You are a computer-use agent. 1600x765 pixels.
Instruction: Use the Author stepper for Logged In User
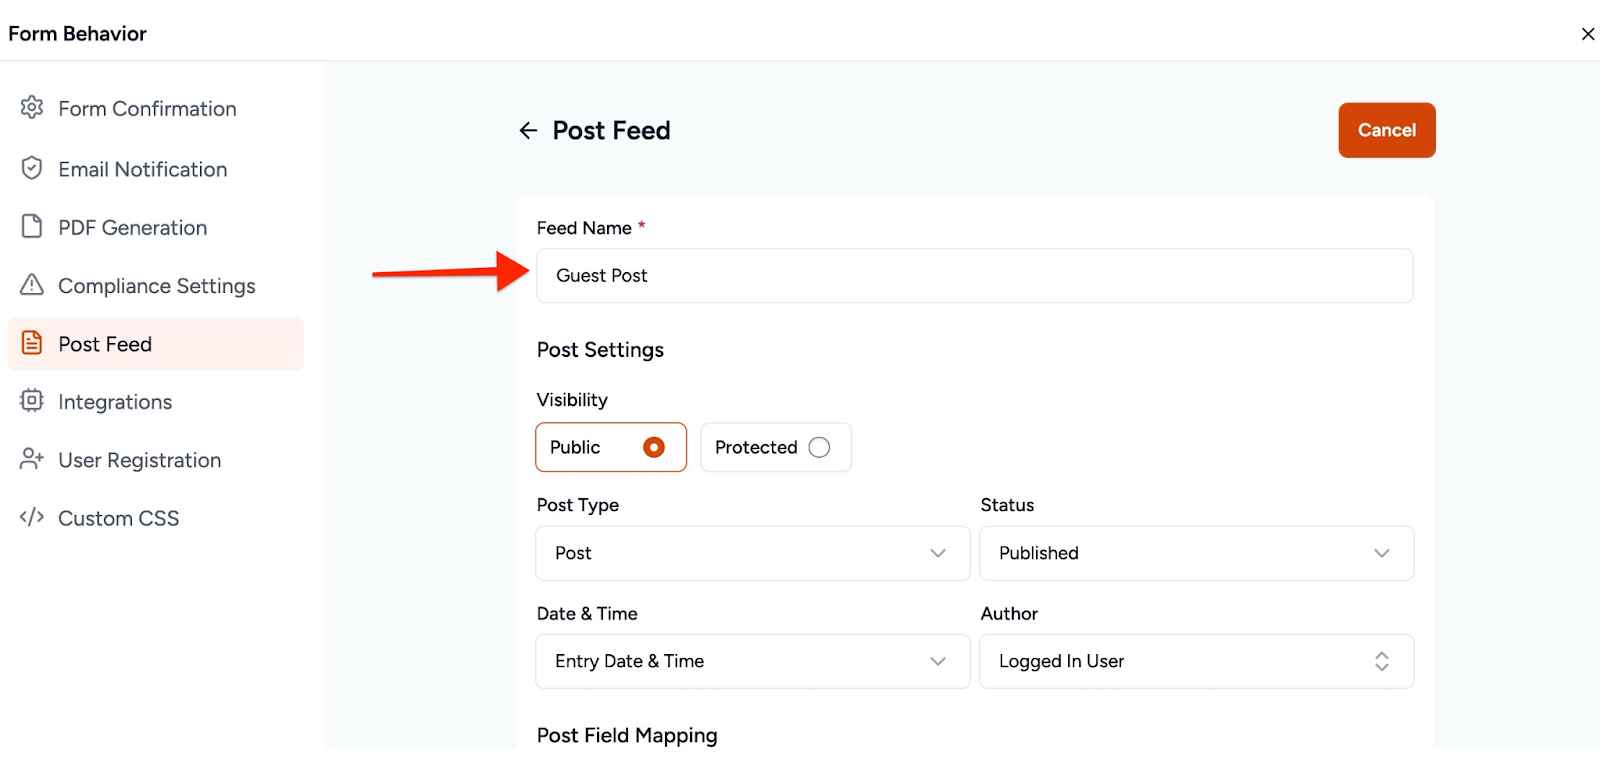pyautogui.click(x=1381, y=661)
